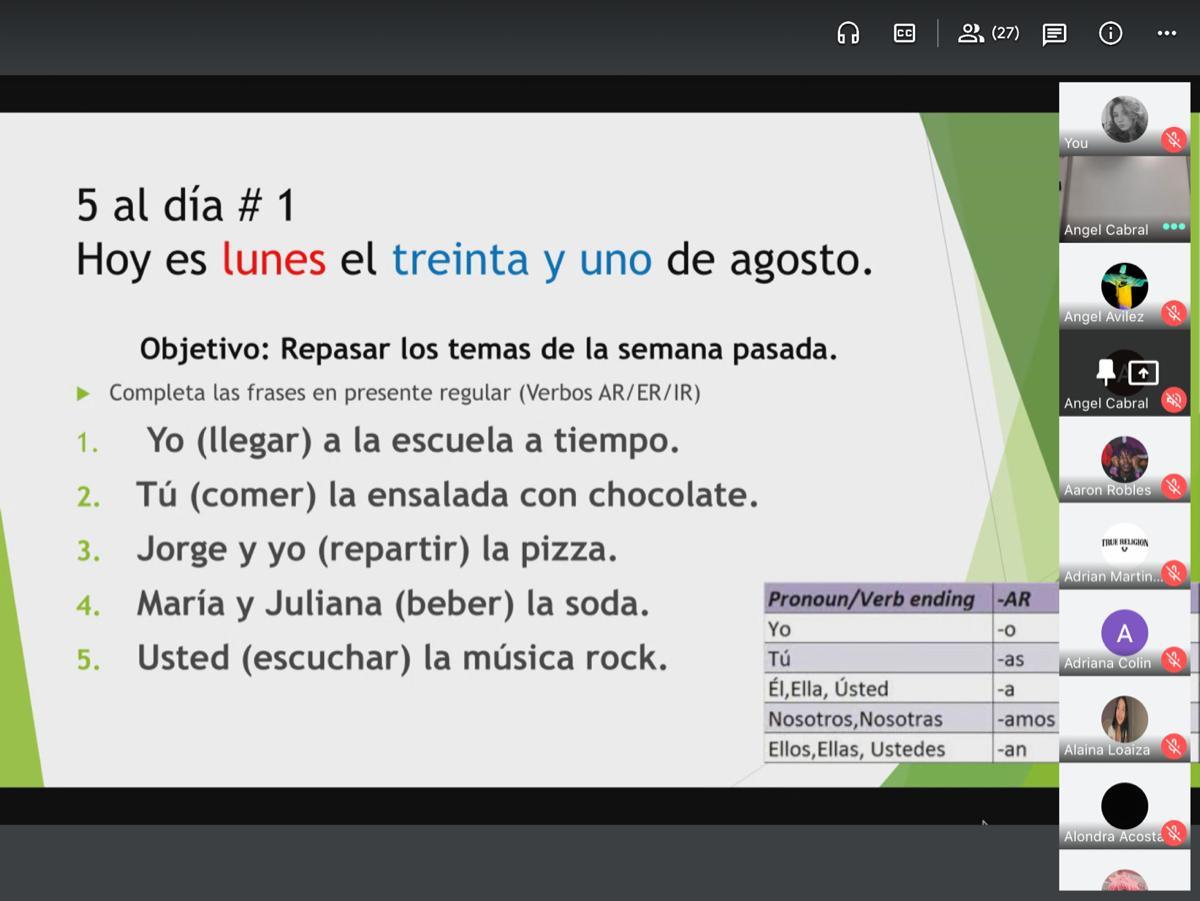
Task: Select Angel Cabral's camera thumbnail
Action: tap(1124, 199)
